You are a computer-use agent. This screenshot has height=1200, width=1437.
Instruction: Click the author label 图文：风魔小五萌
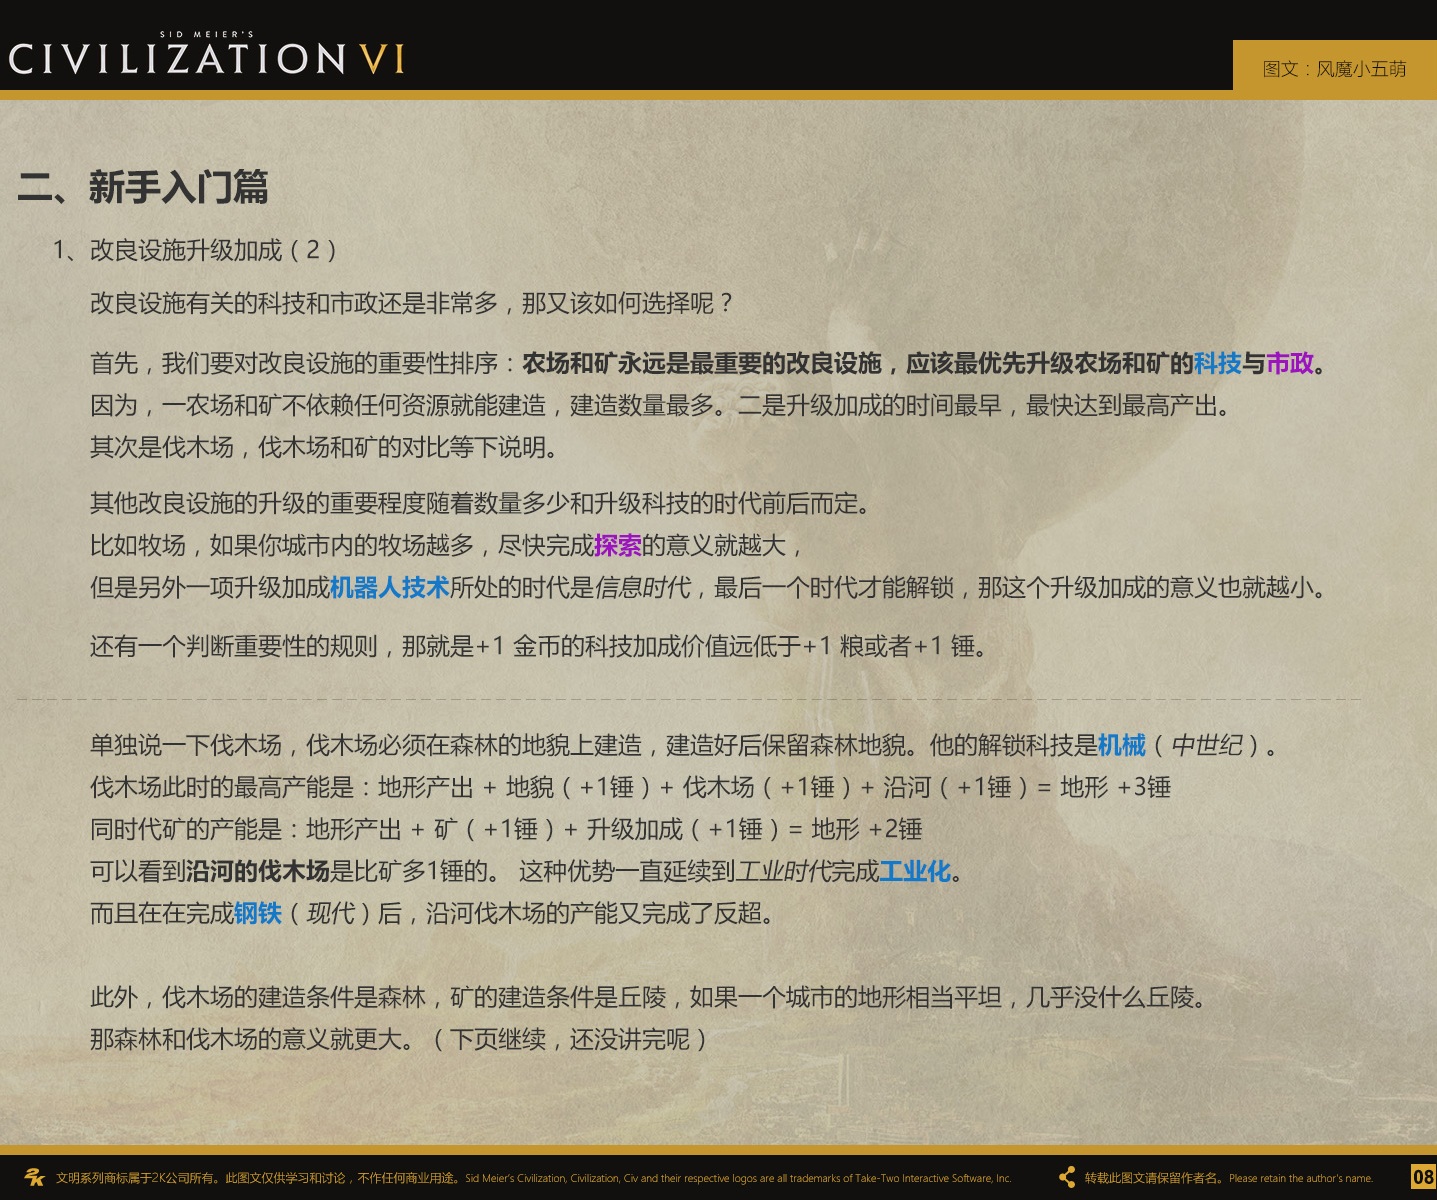(x=1334, y=69)
